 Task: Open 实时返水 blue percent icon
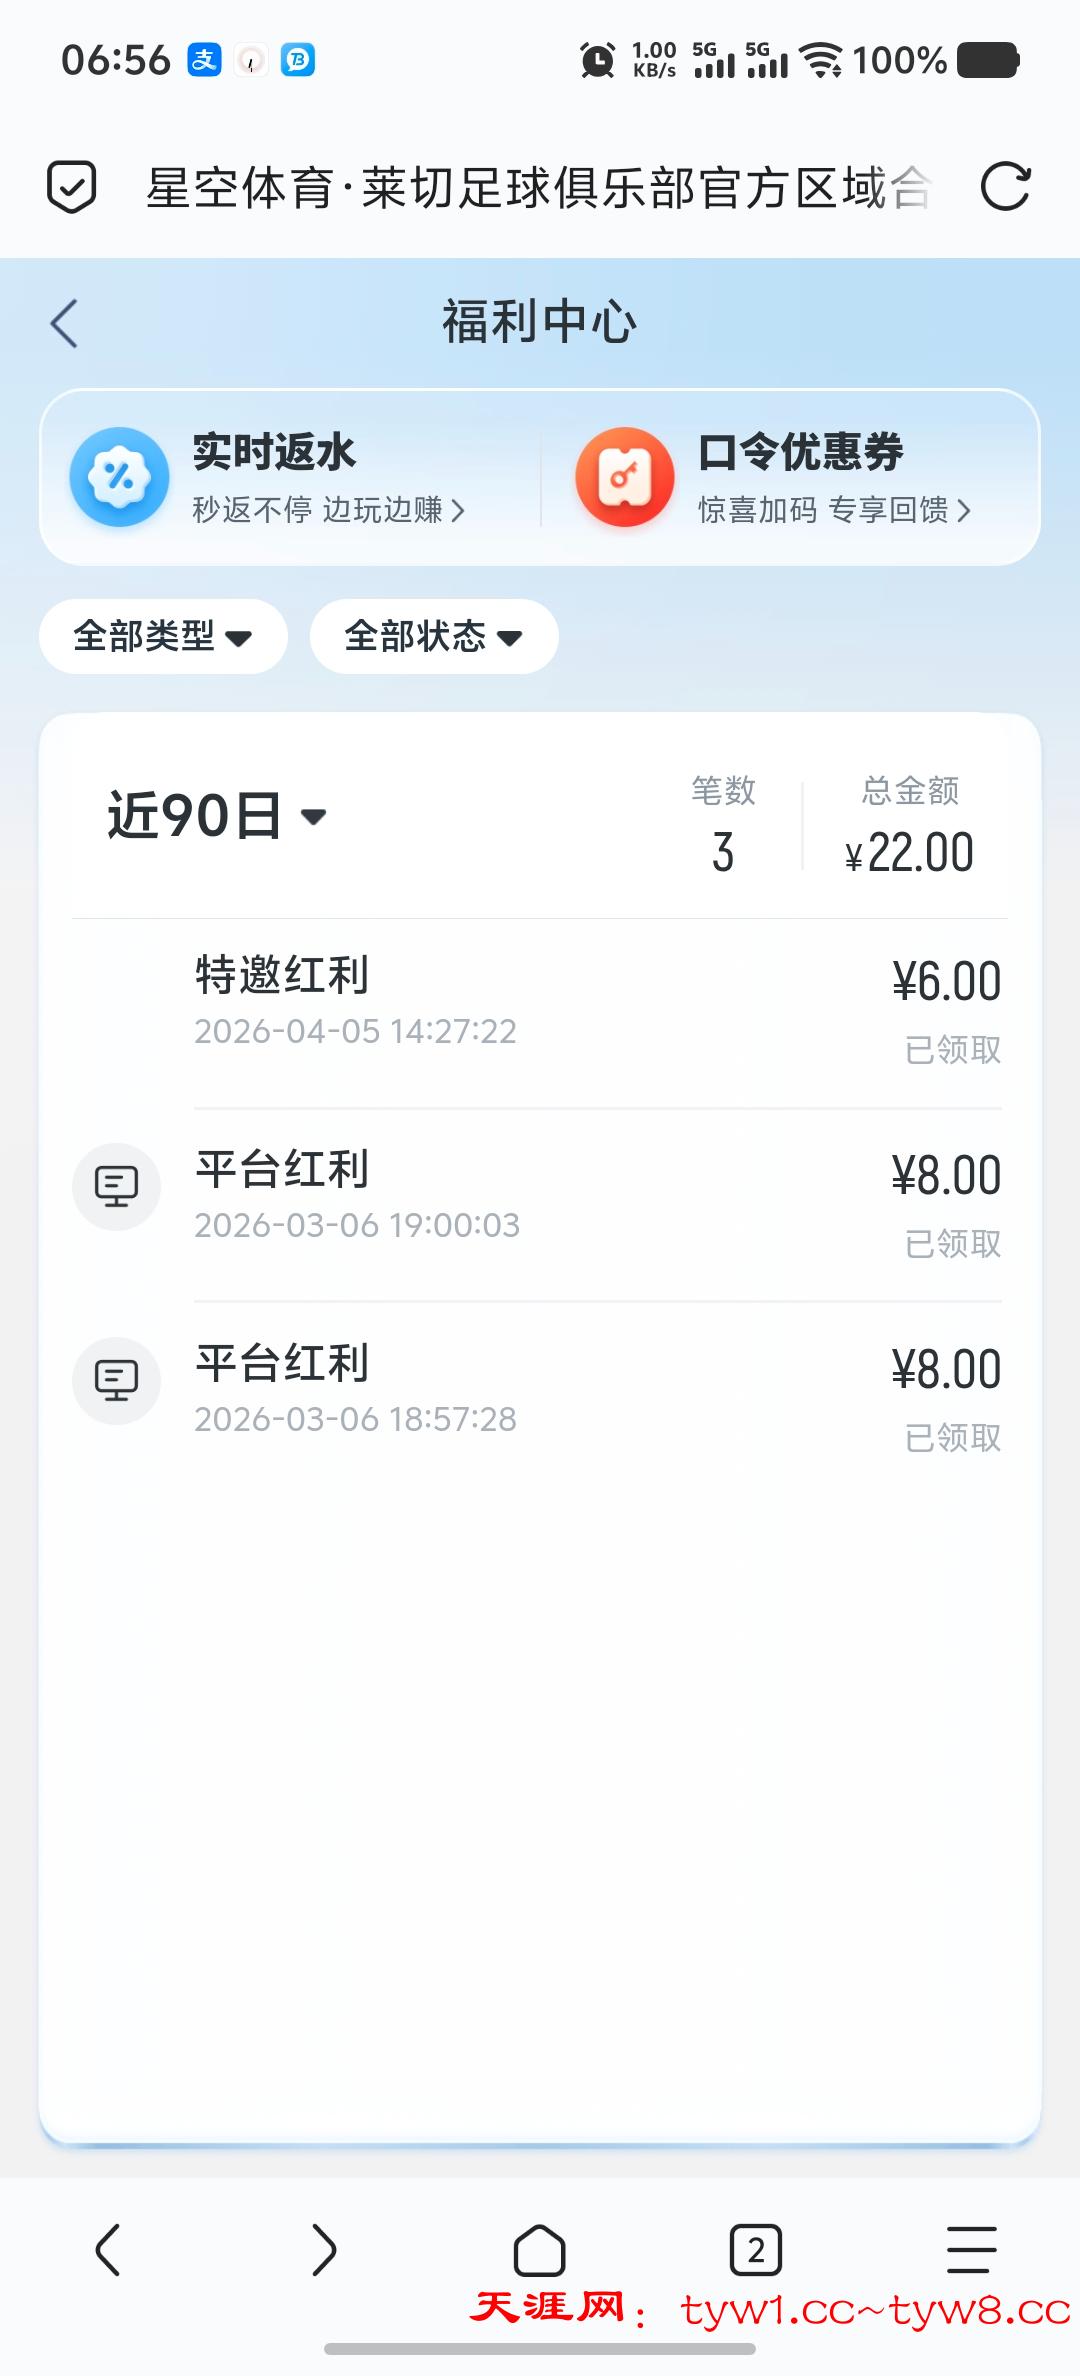[x=119, y=477]
